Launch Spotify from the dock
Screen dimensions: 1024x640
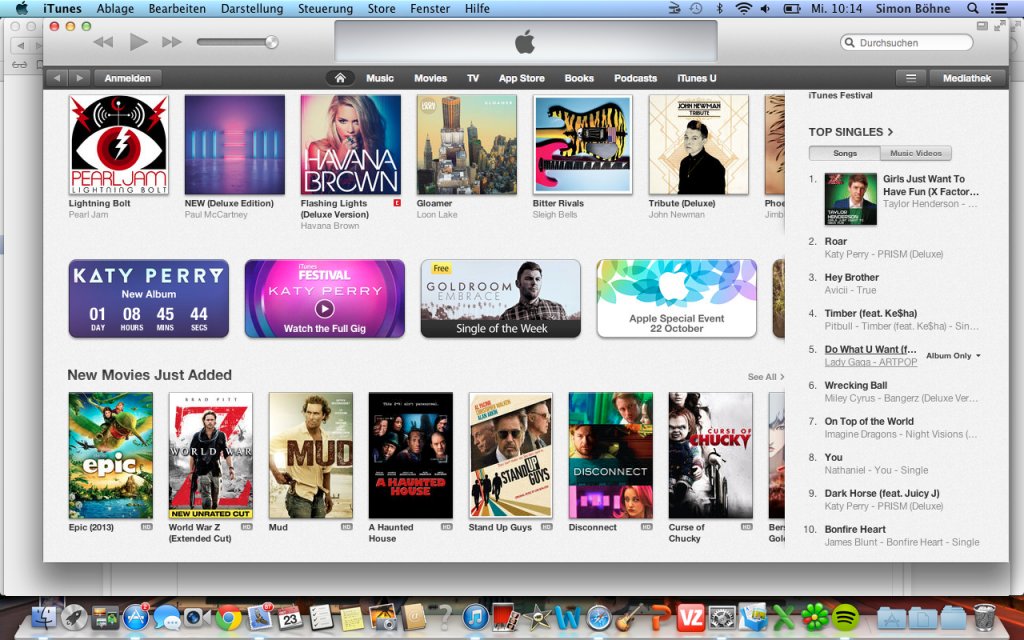[846, 617]
